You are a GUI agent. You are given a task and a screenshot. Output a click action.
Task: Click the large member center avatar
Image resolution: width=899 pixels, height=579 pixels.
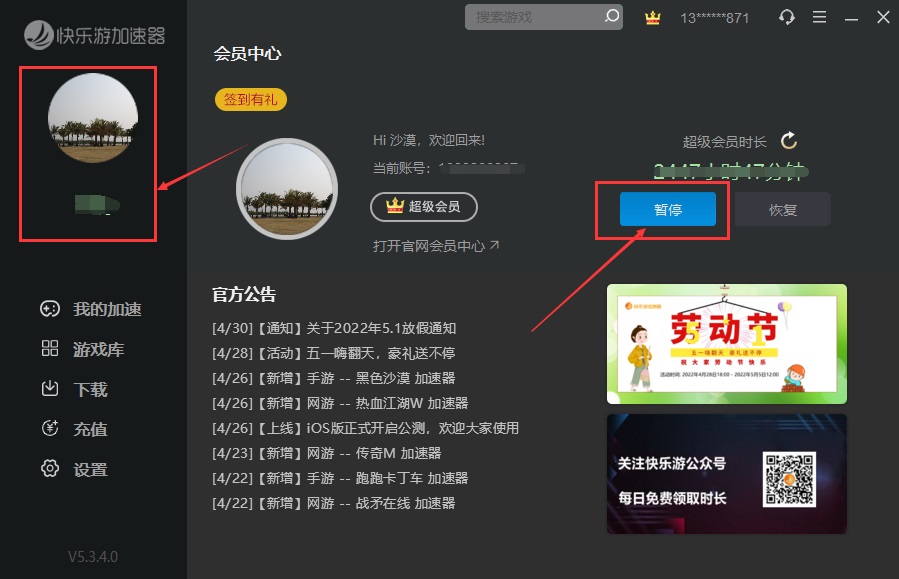(287, 189)
